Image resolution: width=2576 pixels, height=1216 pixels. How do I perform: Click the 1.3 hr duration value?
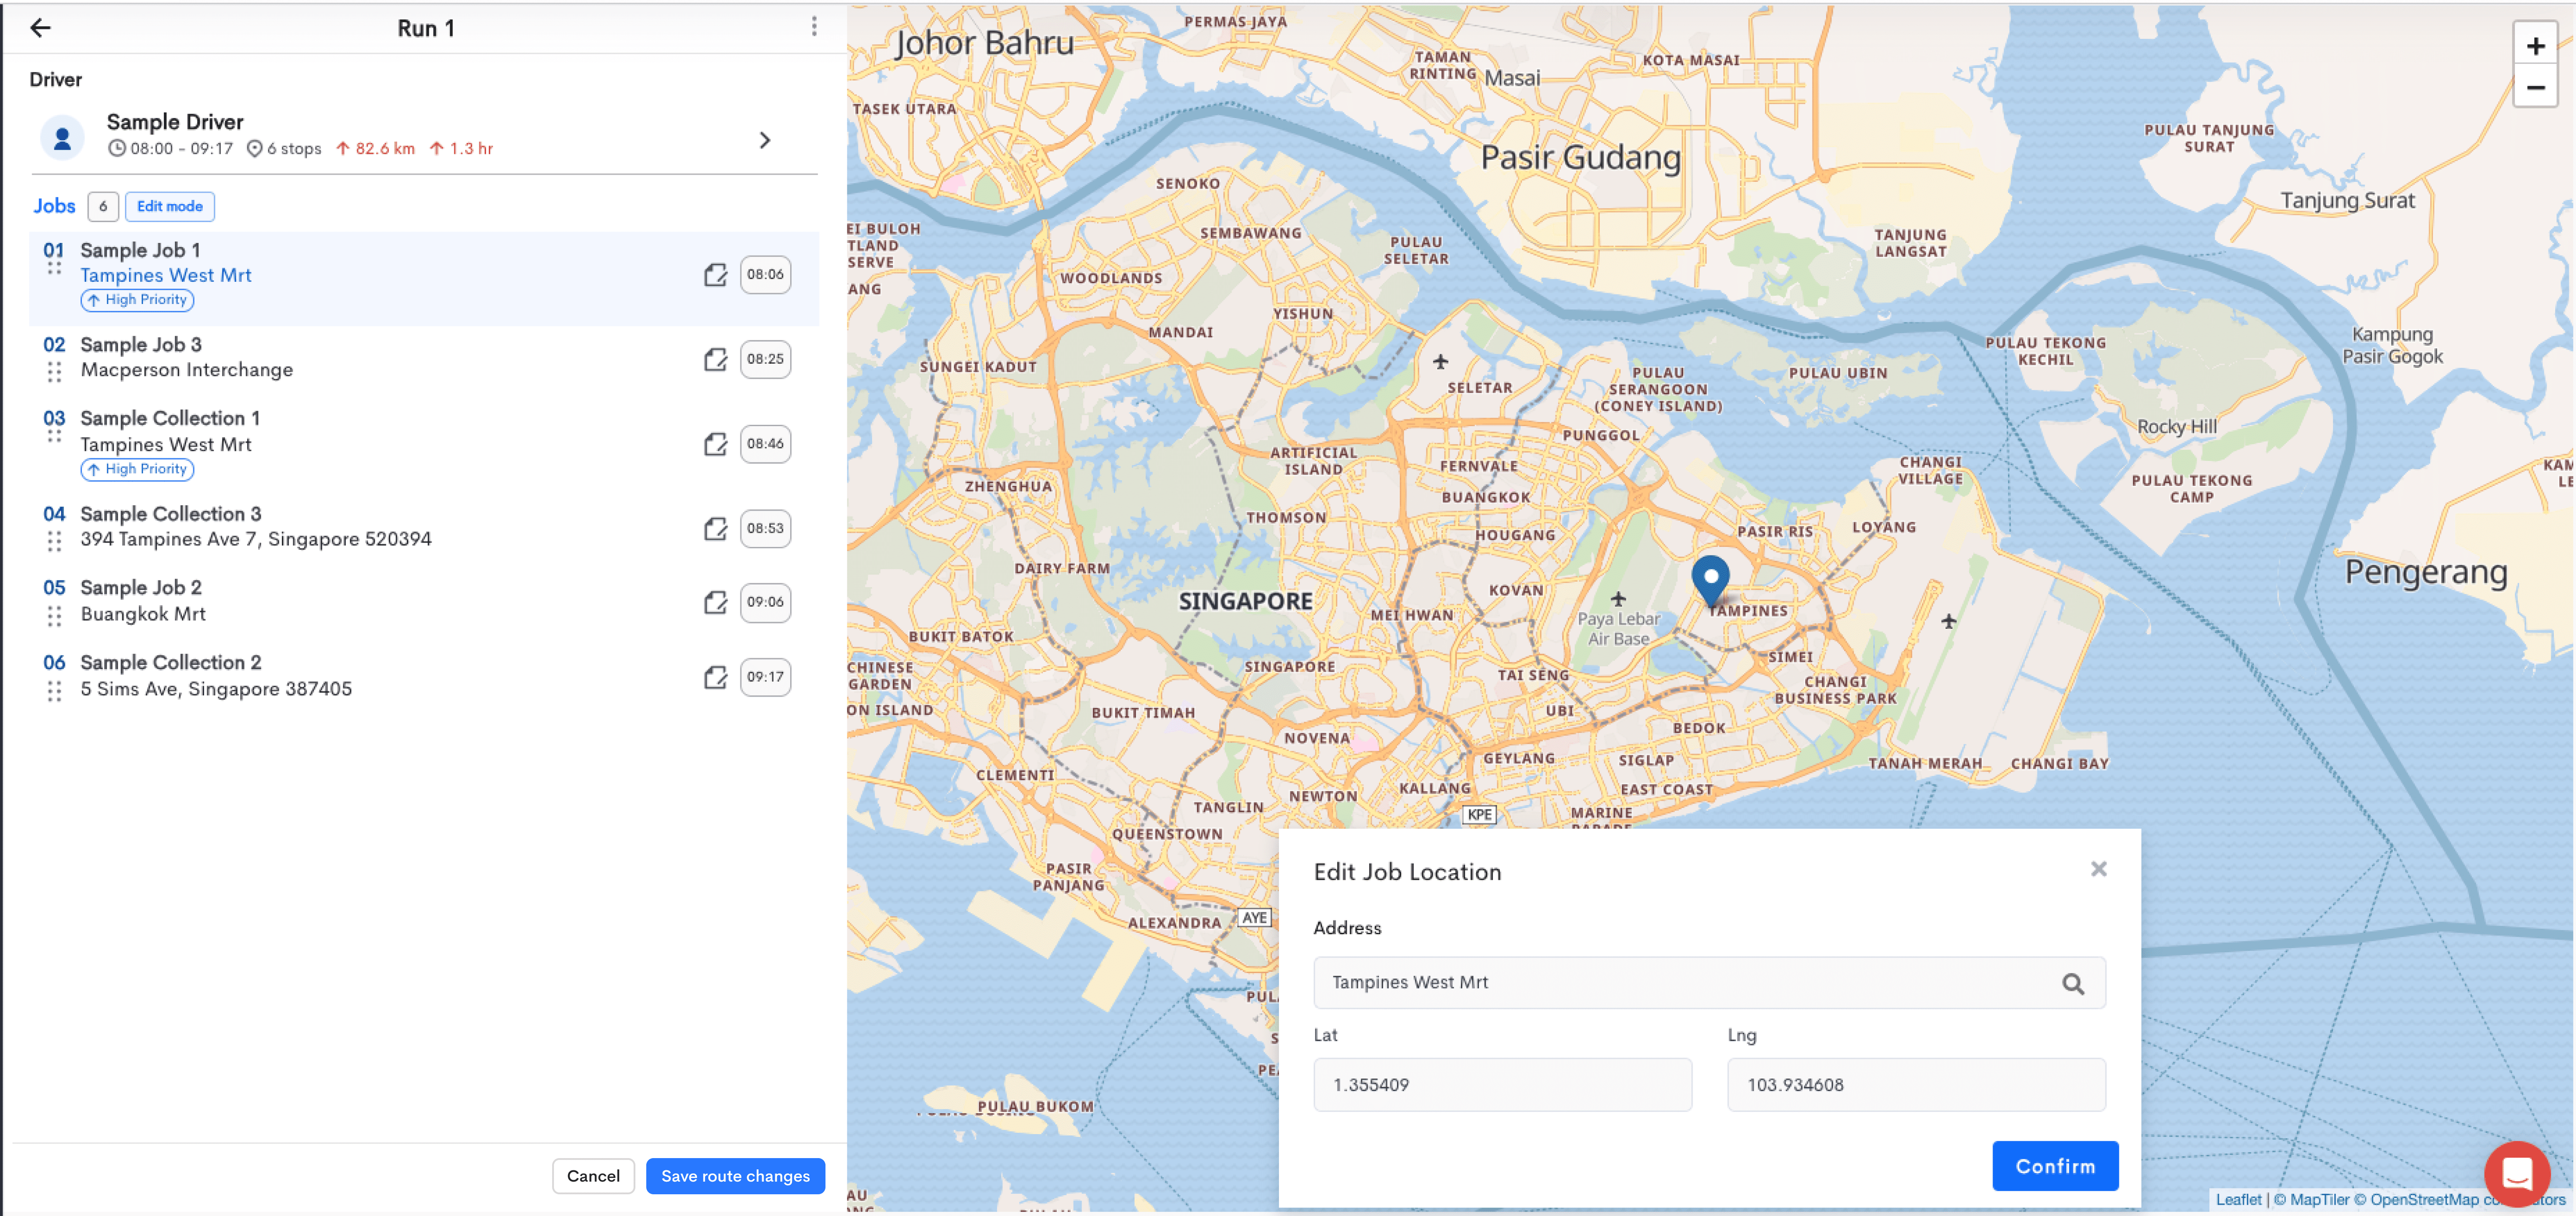(462, 149)
